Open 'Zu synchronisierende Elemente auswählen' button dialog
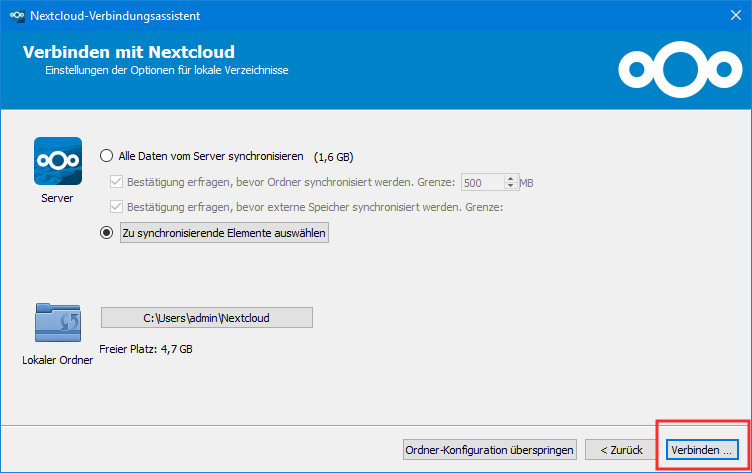 click(223, 232)
